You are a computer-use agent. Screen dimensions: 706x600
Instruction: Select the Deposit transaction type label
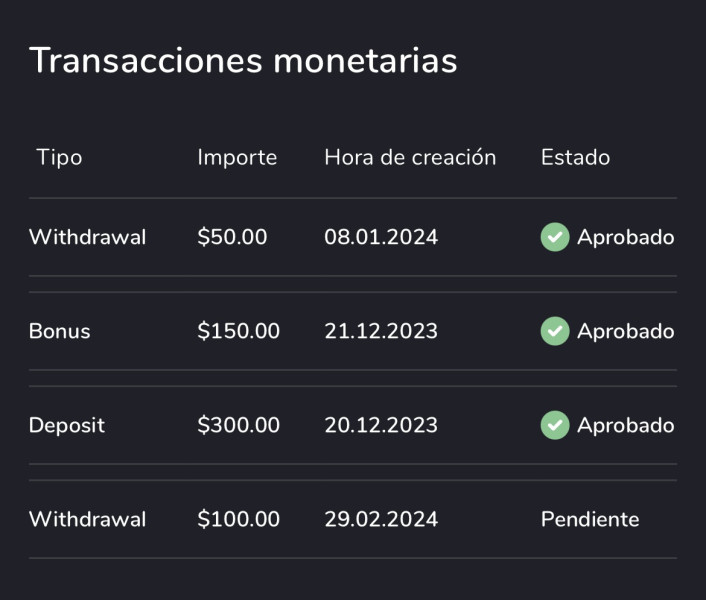(66, 425)
